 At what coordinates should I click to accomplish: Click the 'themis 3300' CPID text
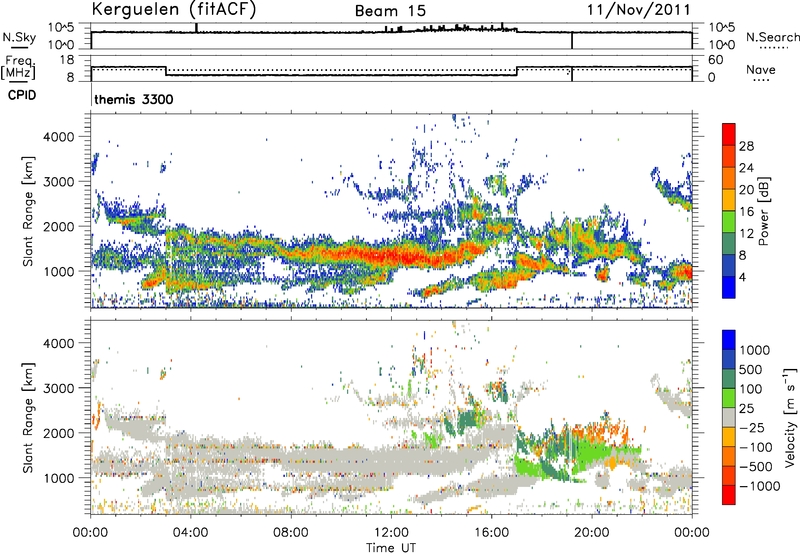134,99
